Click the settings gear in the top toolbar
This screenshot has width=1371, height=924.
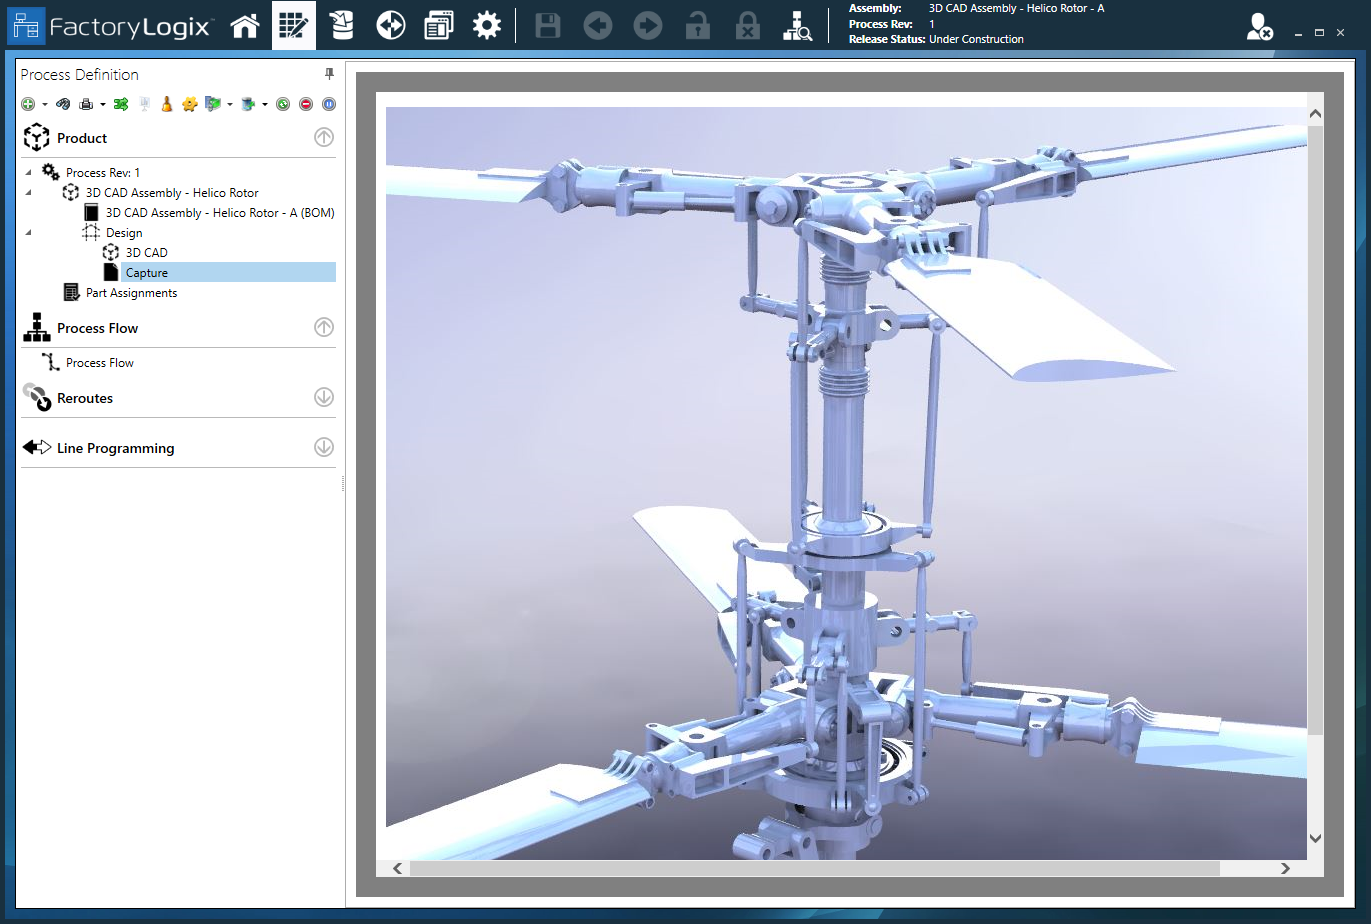(x=486, y=26)
